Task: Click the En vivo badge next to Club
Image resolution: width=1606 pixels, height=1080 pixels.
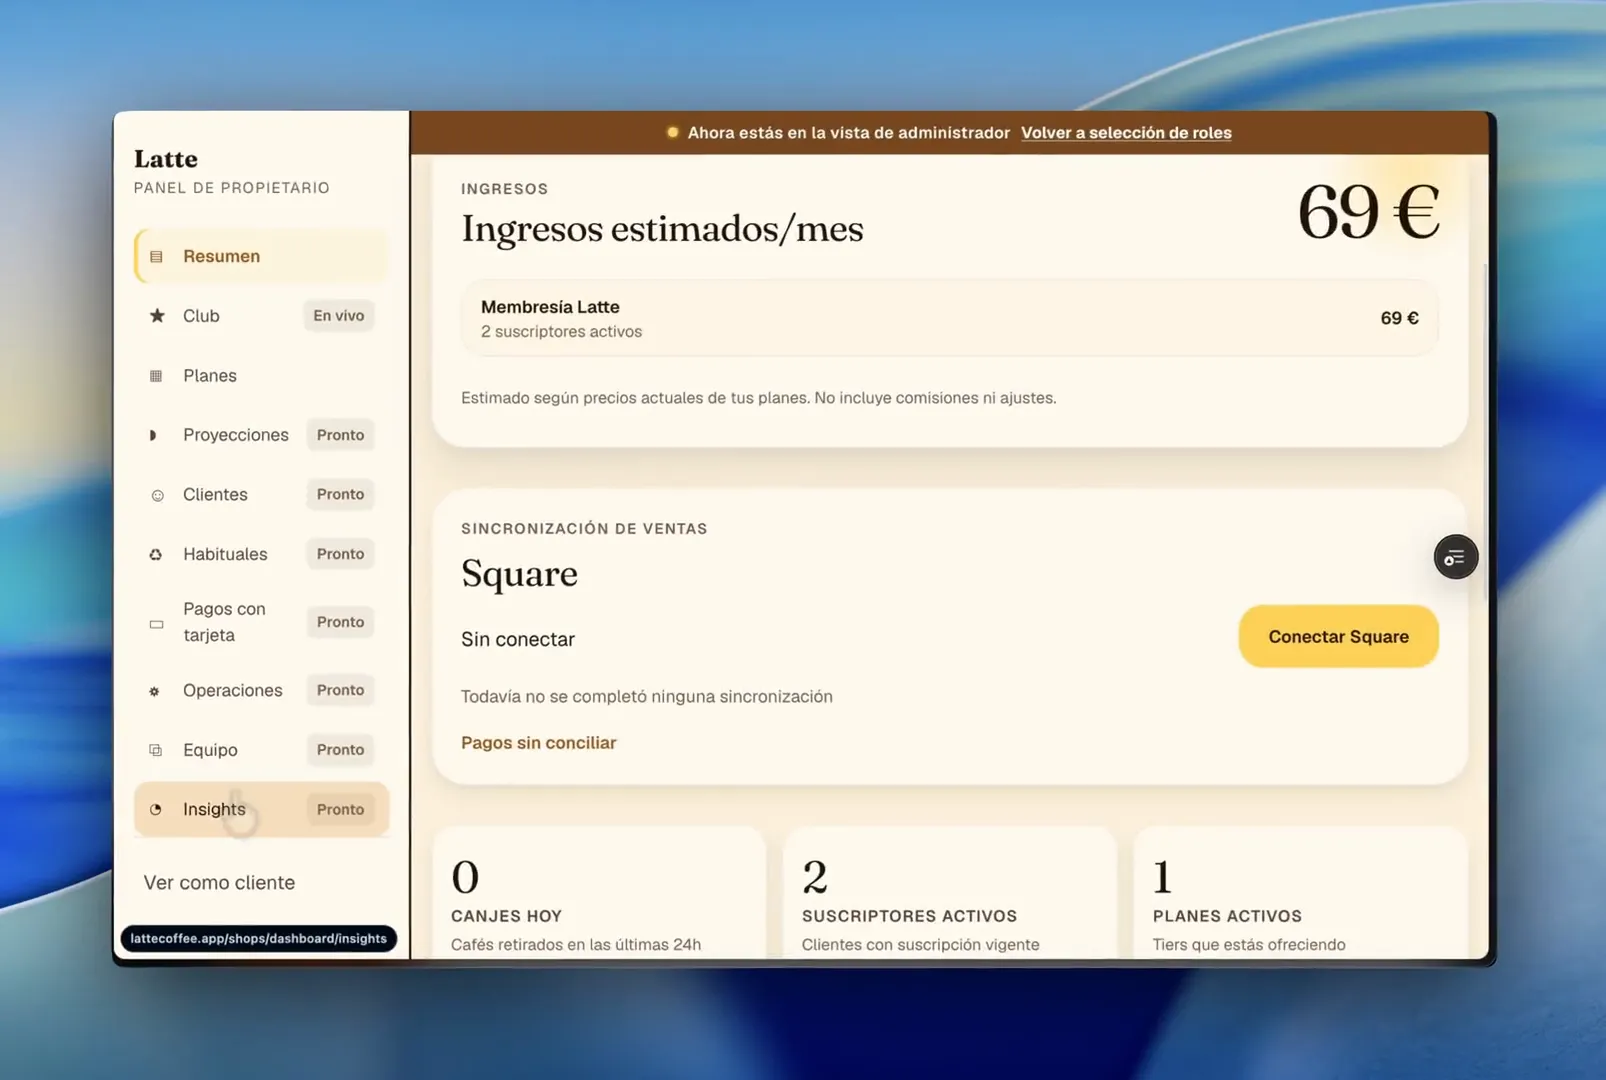Action: point(339,316)
